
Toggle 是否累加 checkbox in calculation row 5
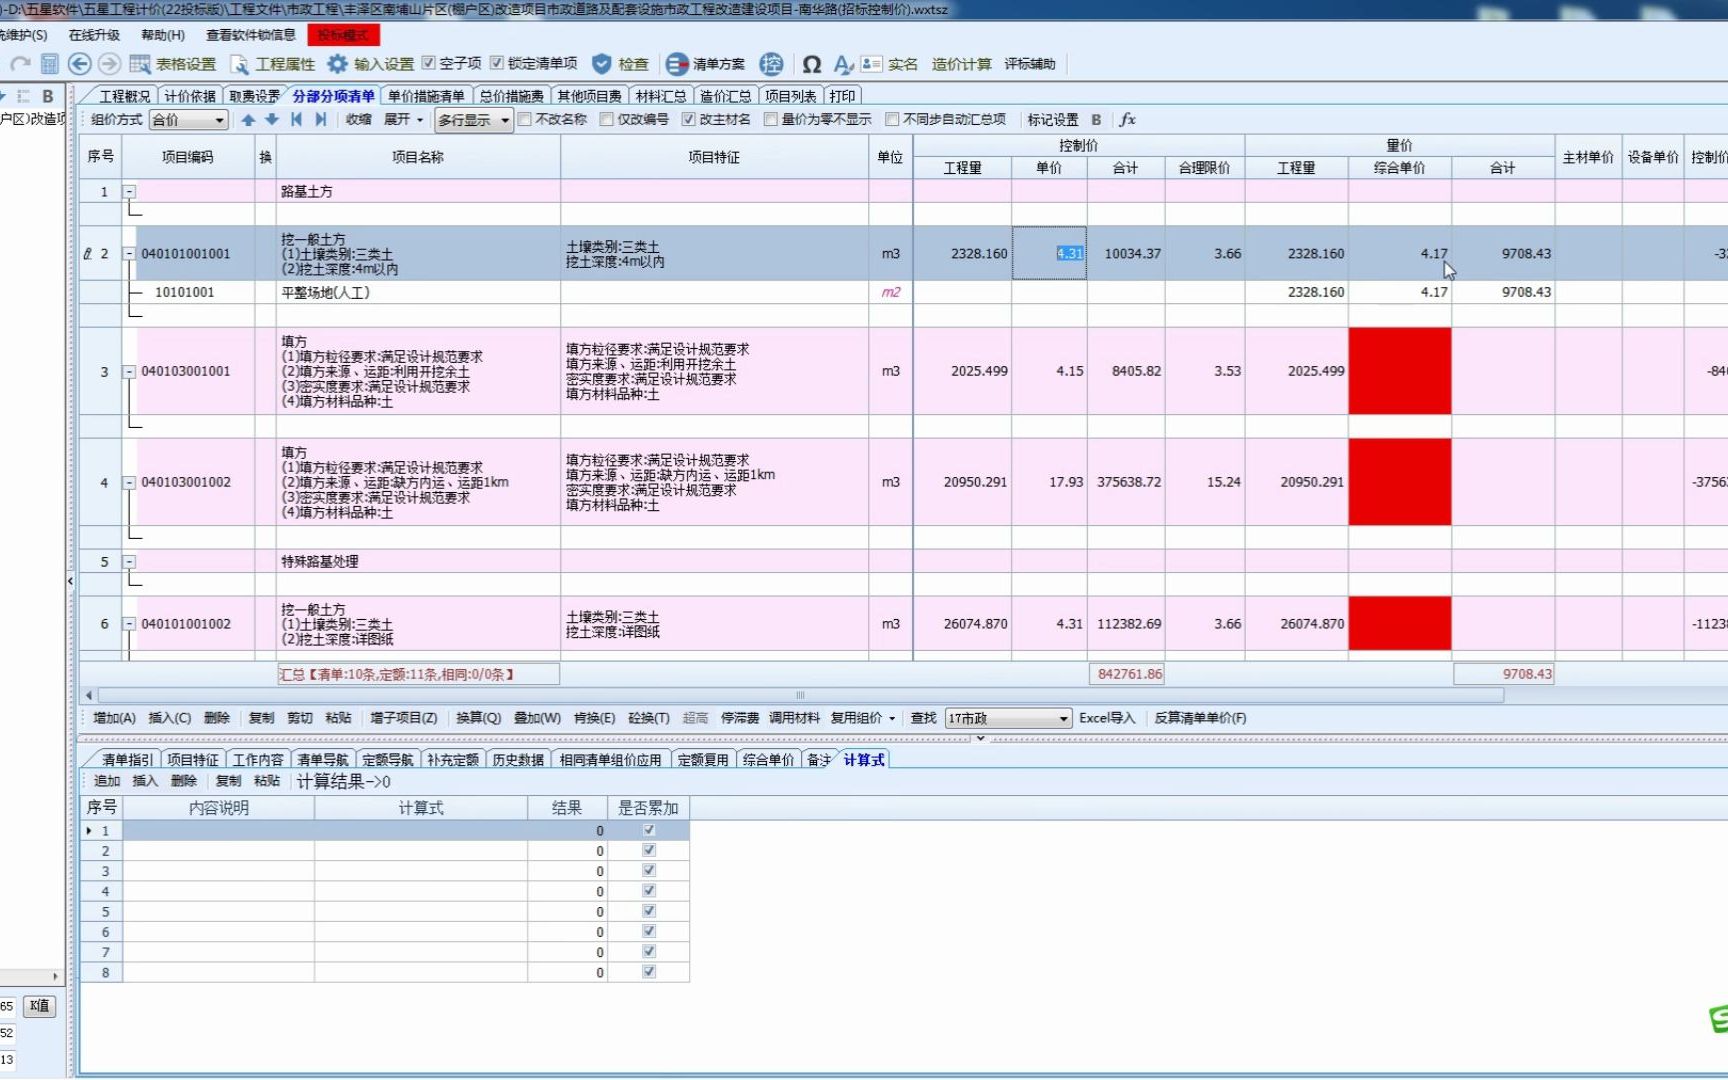(649, 911)
